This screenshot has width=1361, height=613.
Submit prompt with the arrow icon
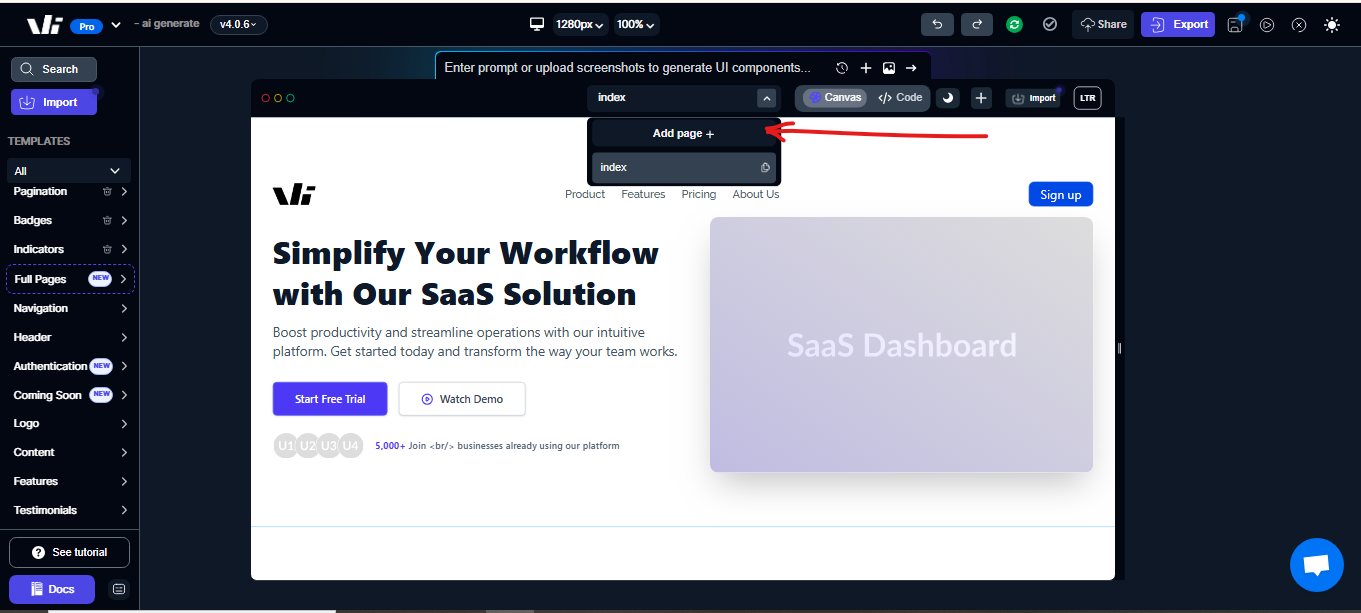coord(911,68)
